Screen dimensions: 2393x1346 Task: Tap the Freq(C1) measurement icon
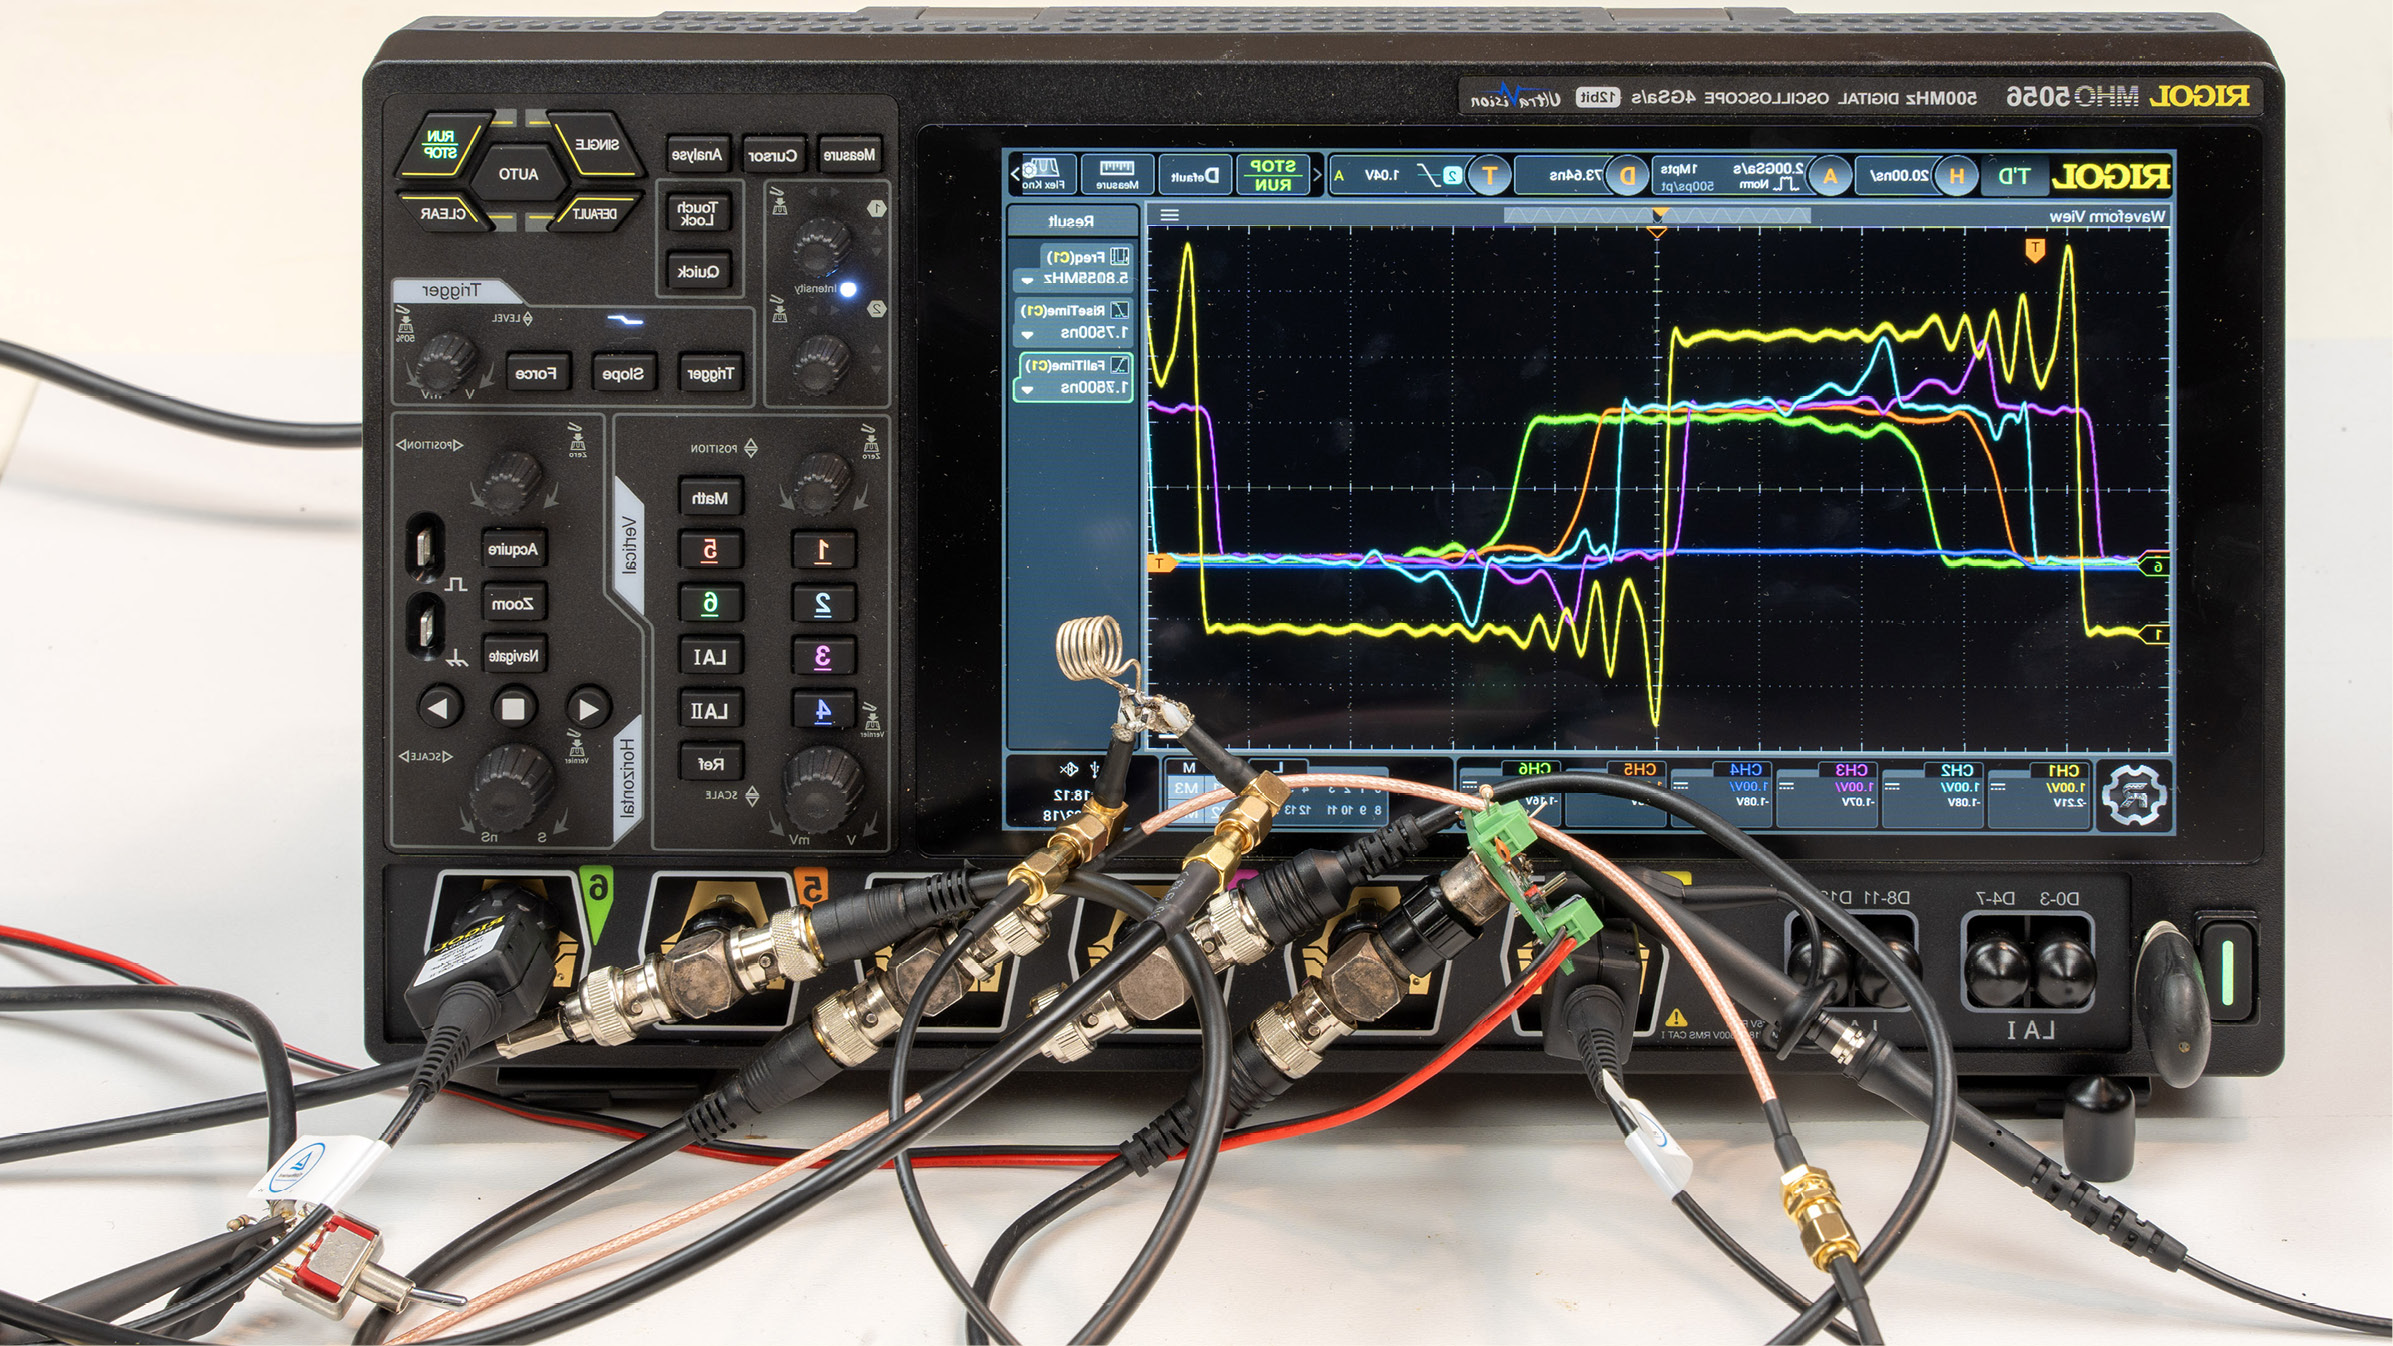point(1120,256)
